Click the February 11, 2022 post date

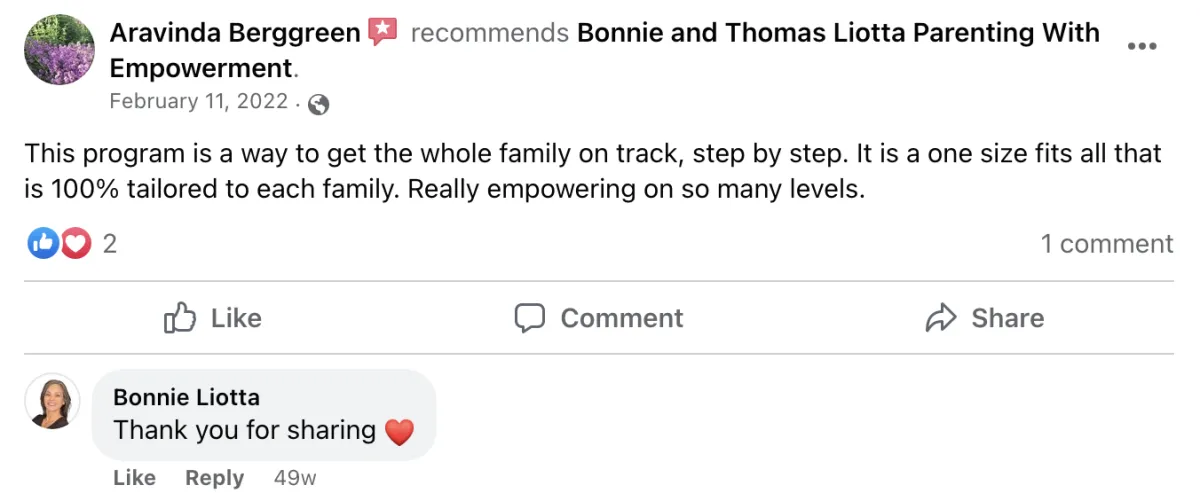[x=198, y=101]
